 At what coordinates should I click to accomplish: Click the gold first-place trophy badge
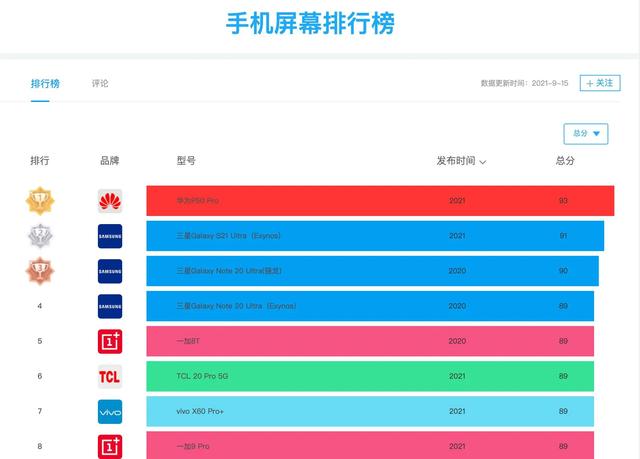tap(40, 201)
